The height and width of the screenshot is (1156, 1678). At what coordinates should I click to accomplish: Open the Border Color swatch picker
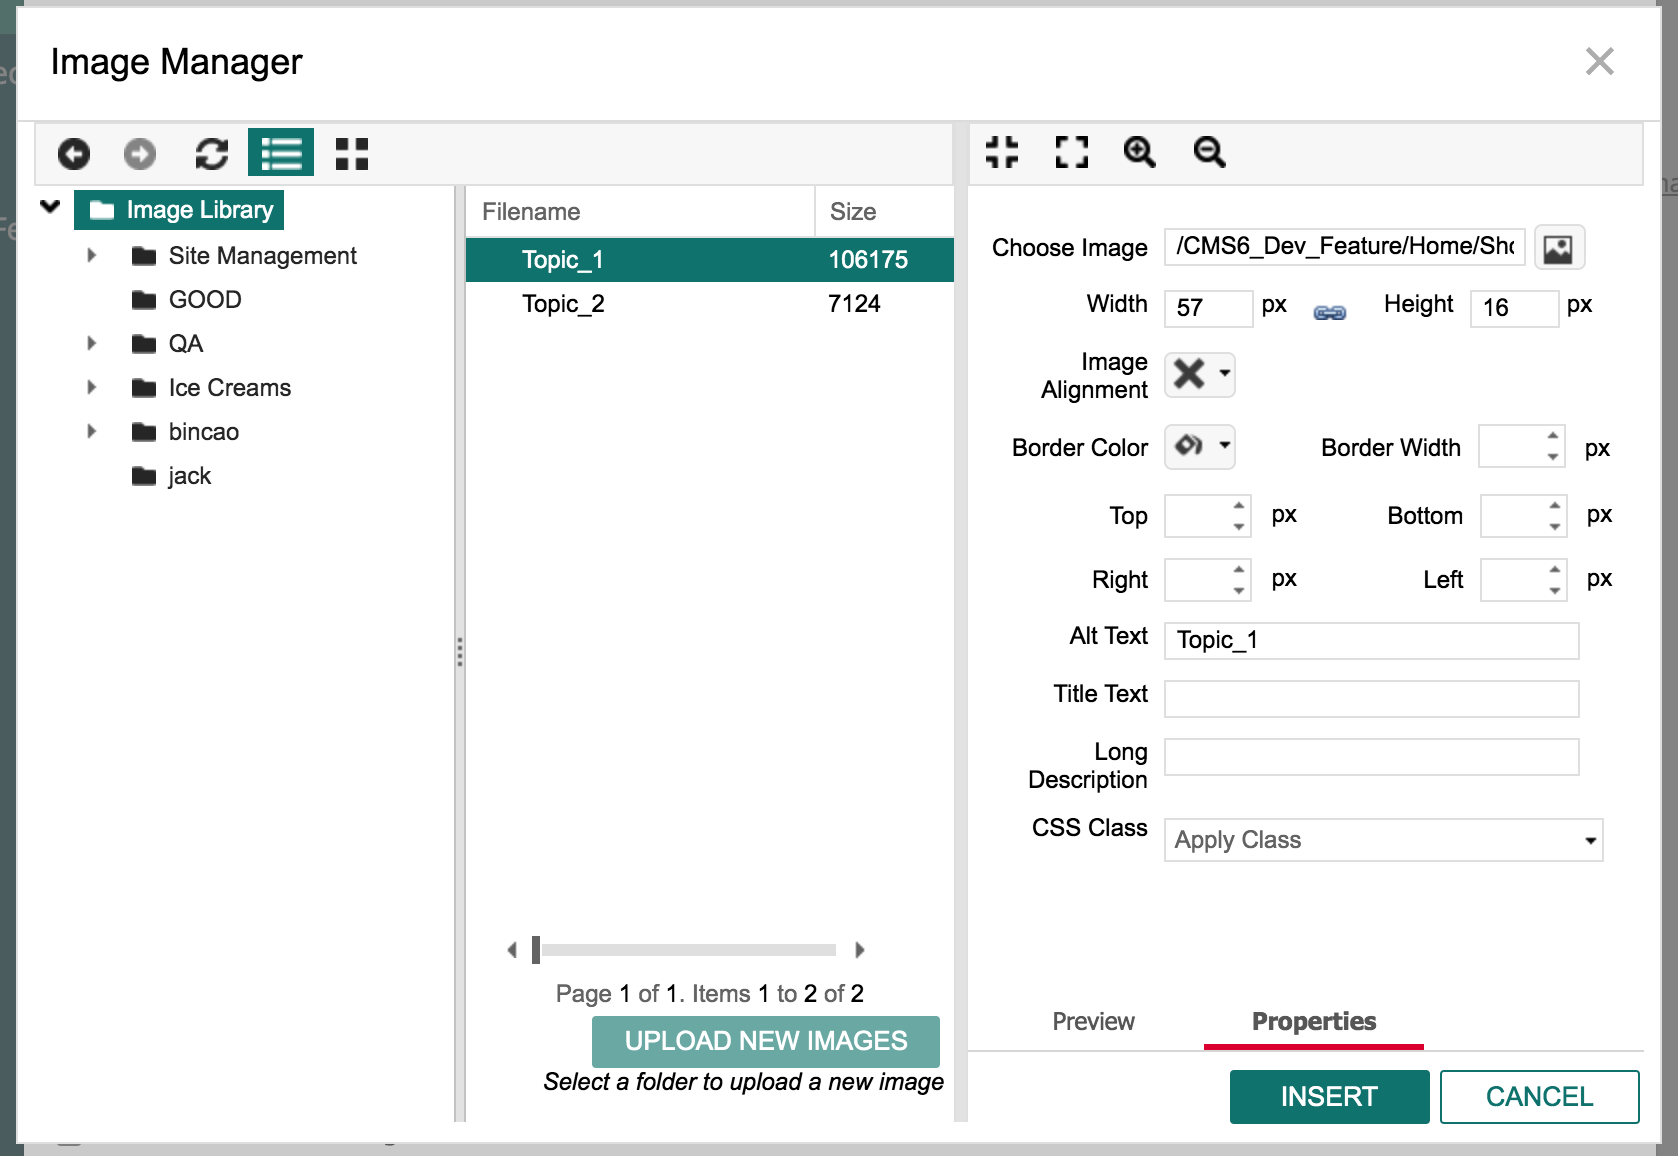coord(1199,447)
